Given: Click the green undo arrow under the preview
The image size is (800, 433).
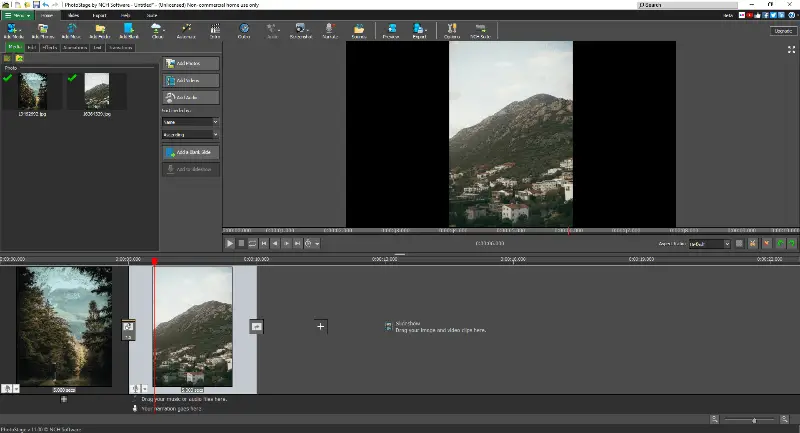Looking at the screenshot, I should (x=780, y=244).
